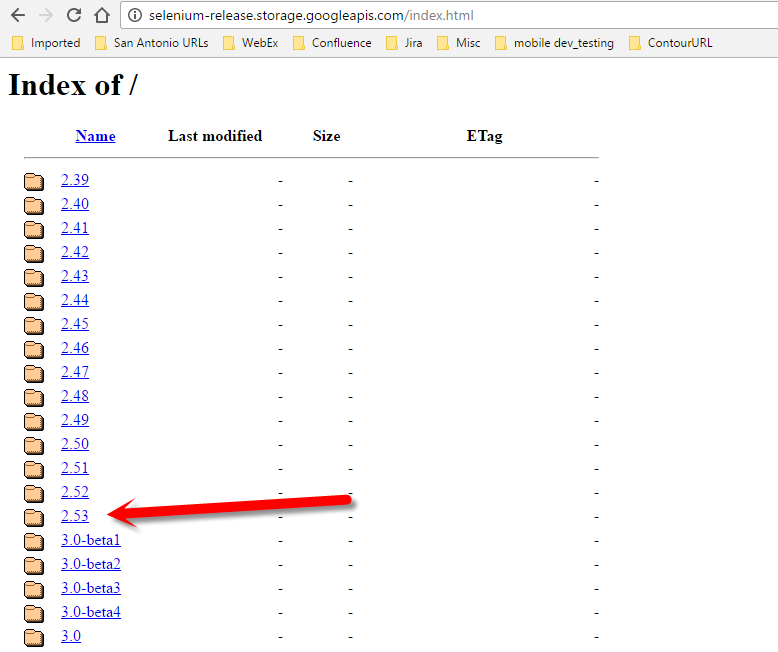Open the 3.0-beta3 directory link
The height and width of the screenshot is (652, 778).
coord(91,588)
